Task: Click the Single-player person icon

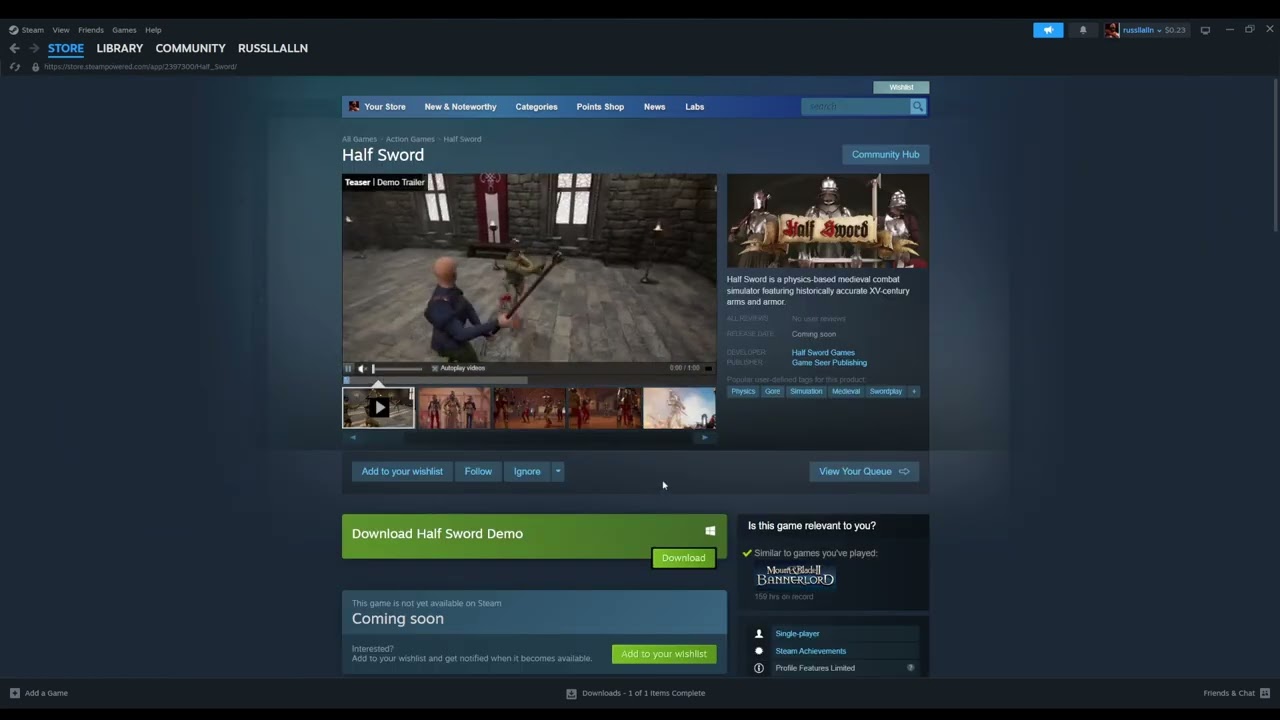Action: point(758,634)
